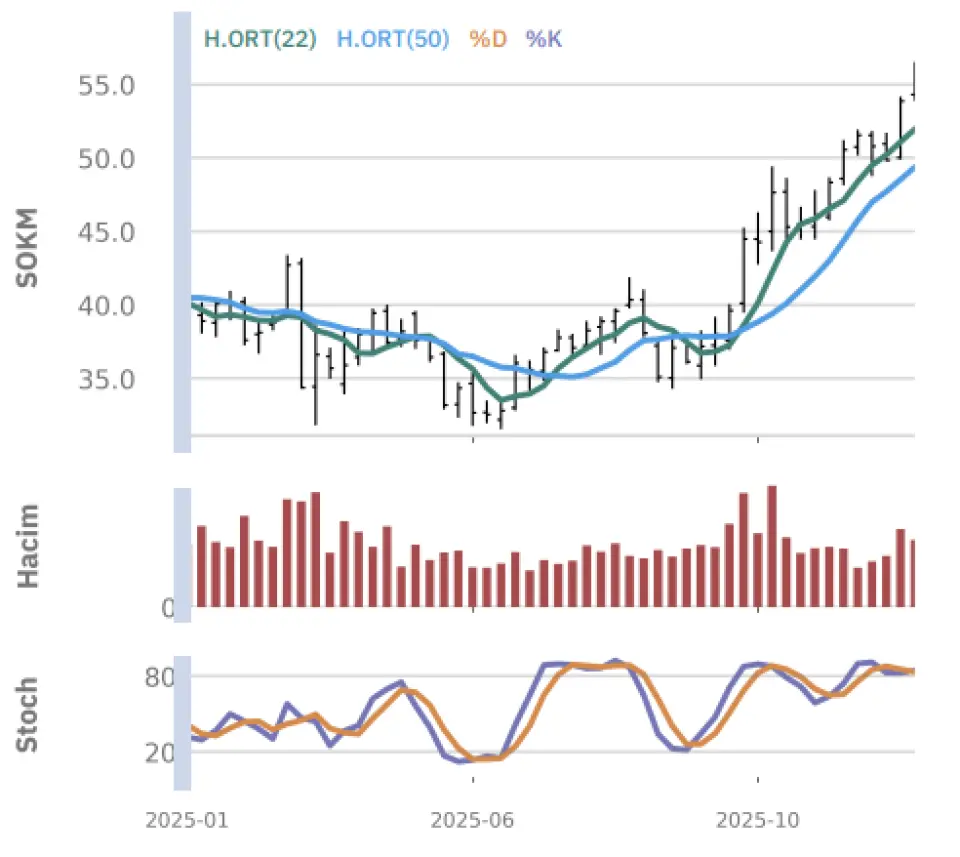Select the 2025-10 date label
This screenshot has width=960, height=857.
click(758, 821)
